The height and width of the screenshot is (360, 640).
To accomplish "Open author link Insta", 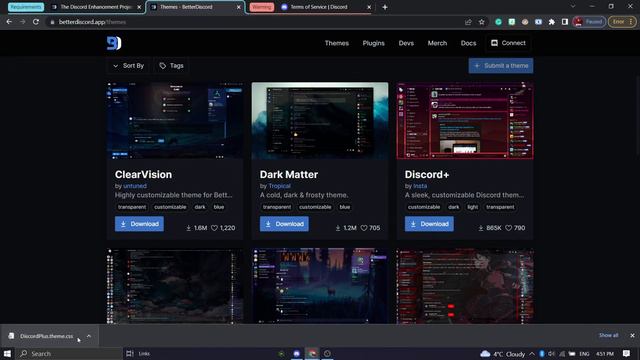I will coord(420,186).
